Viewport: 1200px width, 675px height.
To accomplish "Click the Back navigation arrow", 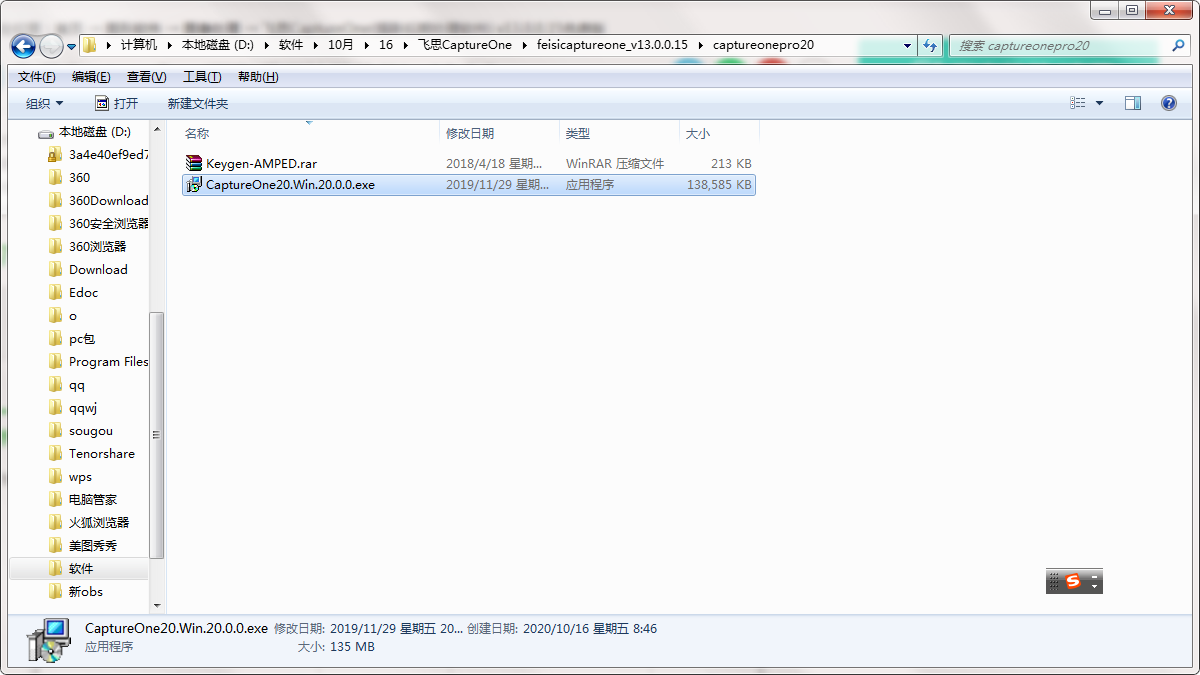I will 23,46.
